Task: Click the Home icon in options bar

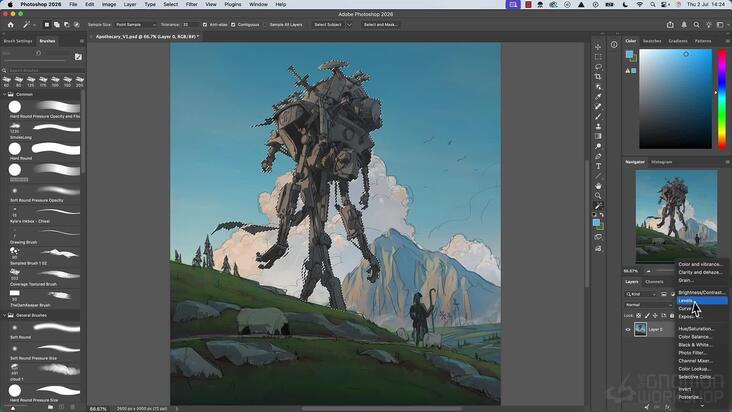Action: coord(11,25)
